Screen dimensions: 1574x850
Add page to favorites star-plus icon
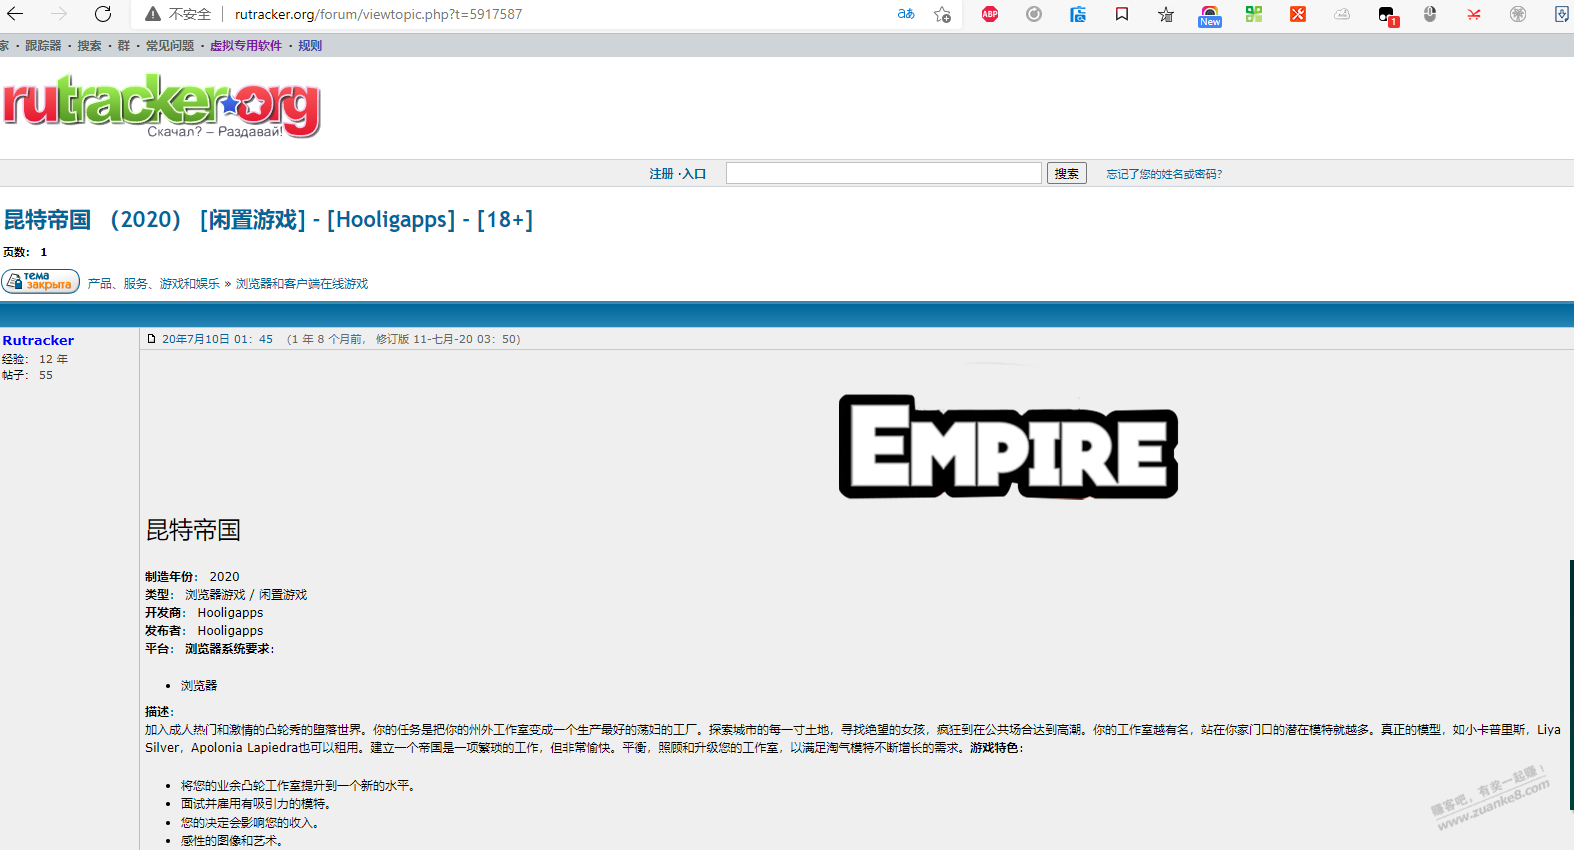942,14
